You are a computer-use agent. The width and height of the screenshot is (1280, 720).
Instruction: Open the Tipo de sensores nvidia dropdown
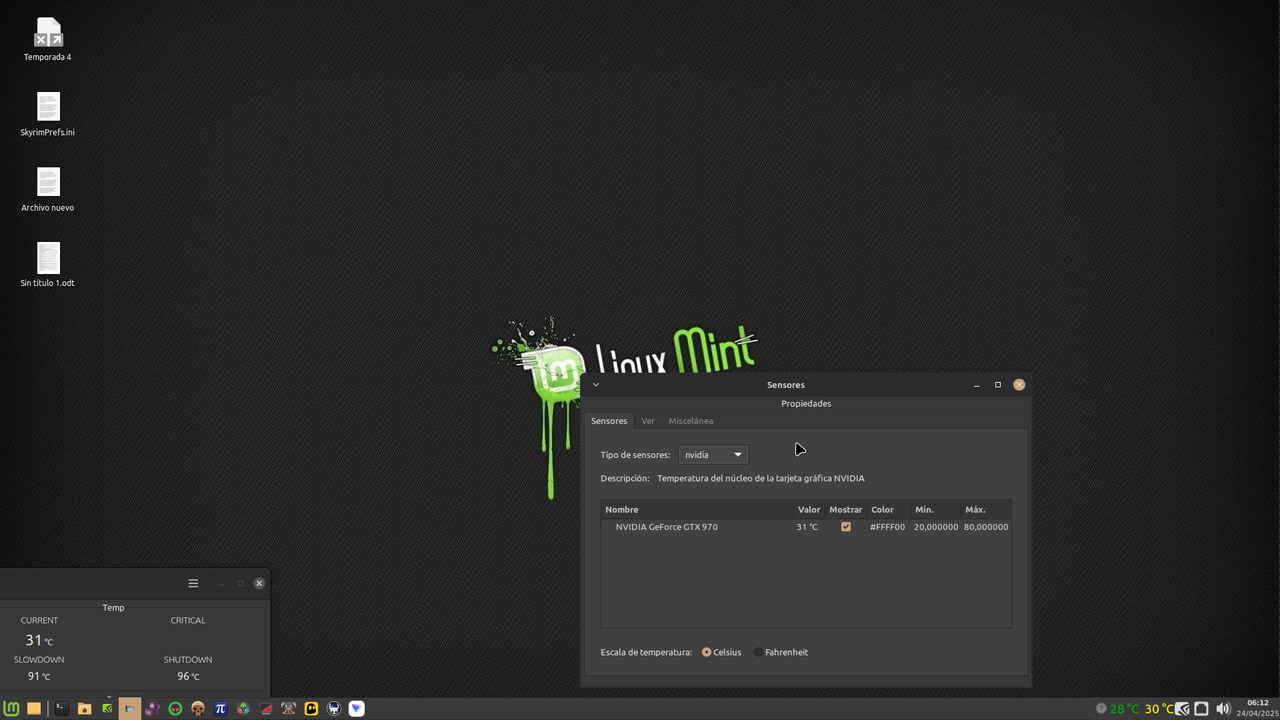pos(712,454)
